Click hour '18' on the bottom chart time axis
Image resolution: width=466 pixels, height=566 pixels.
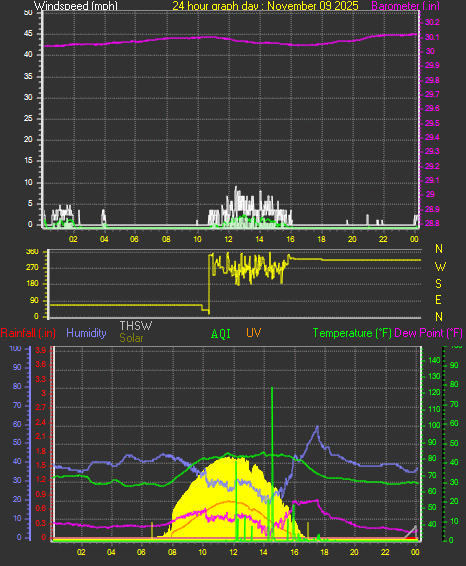coord(324,552)
